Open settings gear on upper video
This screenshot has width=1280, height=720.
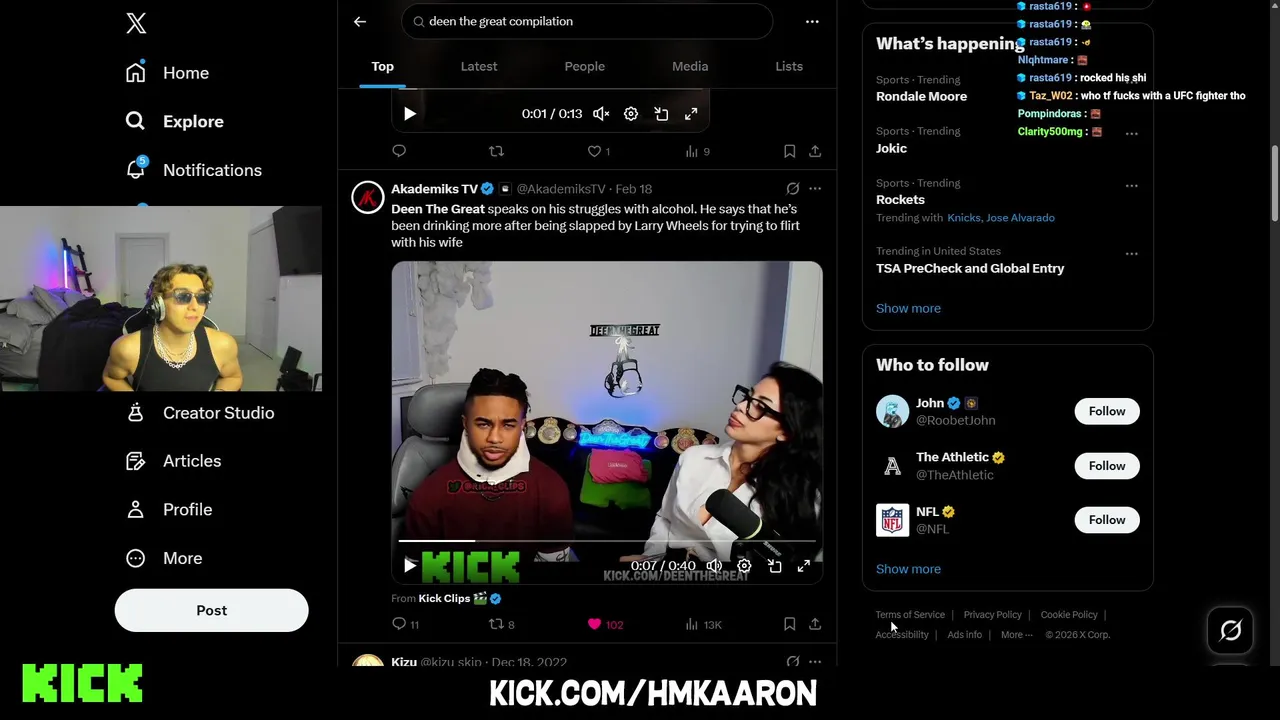[x=631, y=114]
